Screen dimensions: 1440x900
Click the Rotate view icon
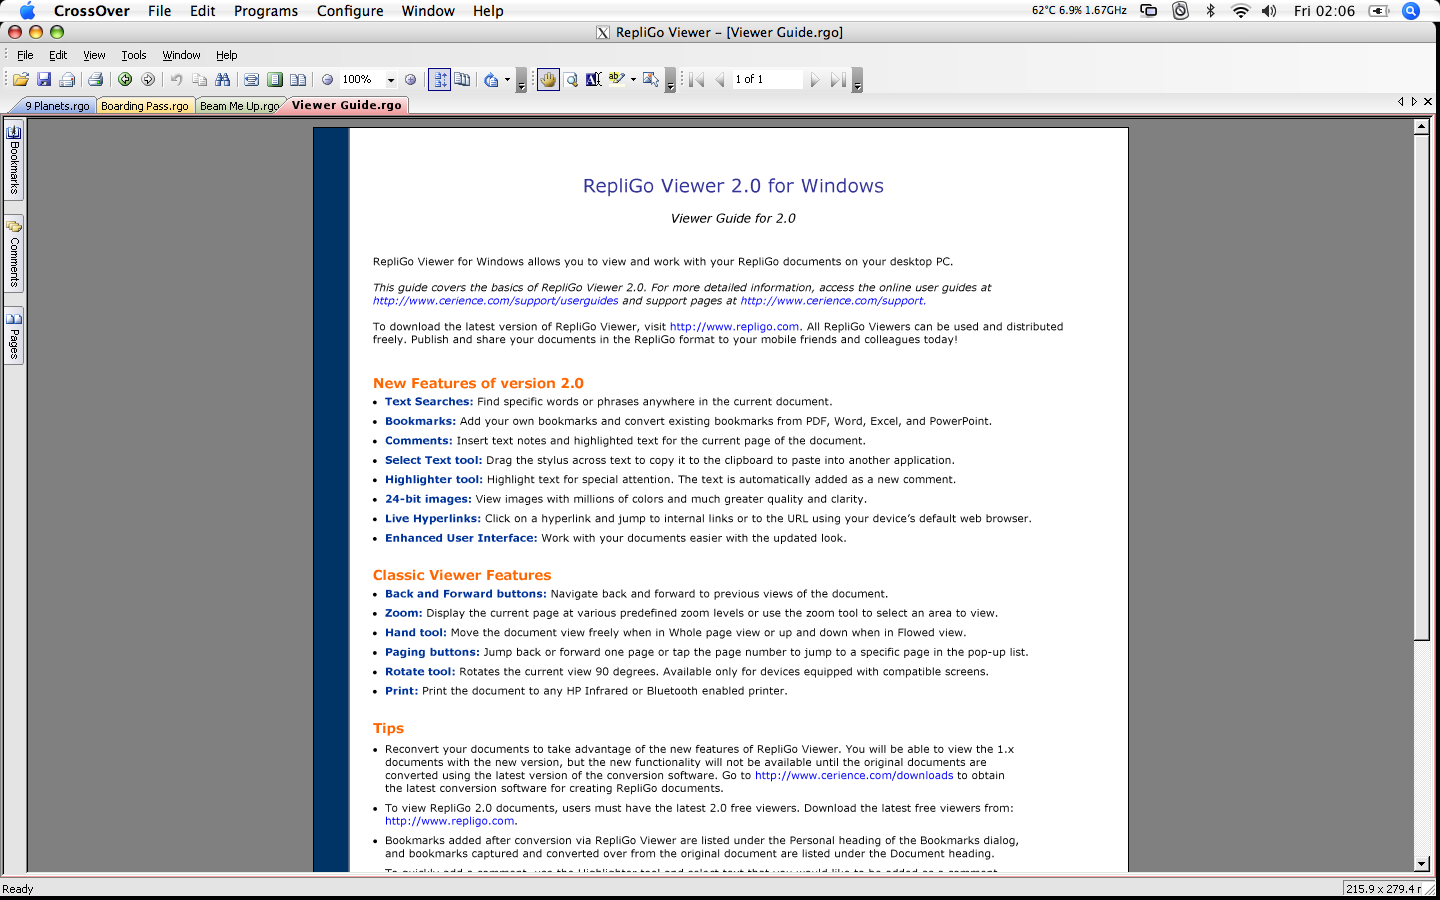pyautogui.click(x=491, y=79)
